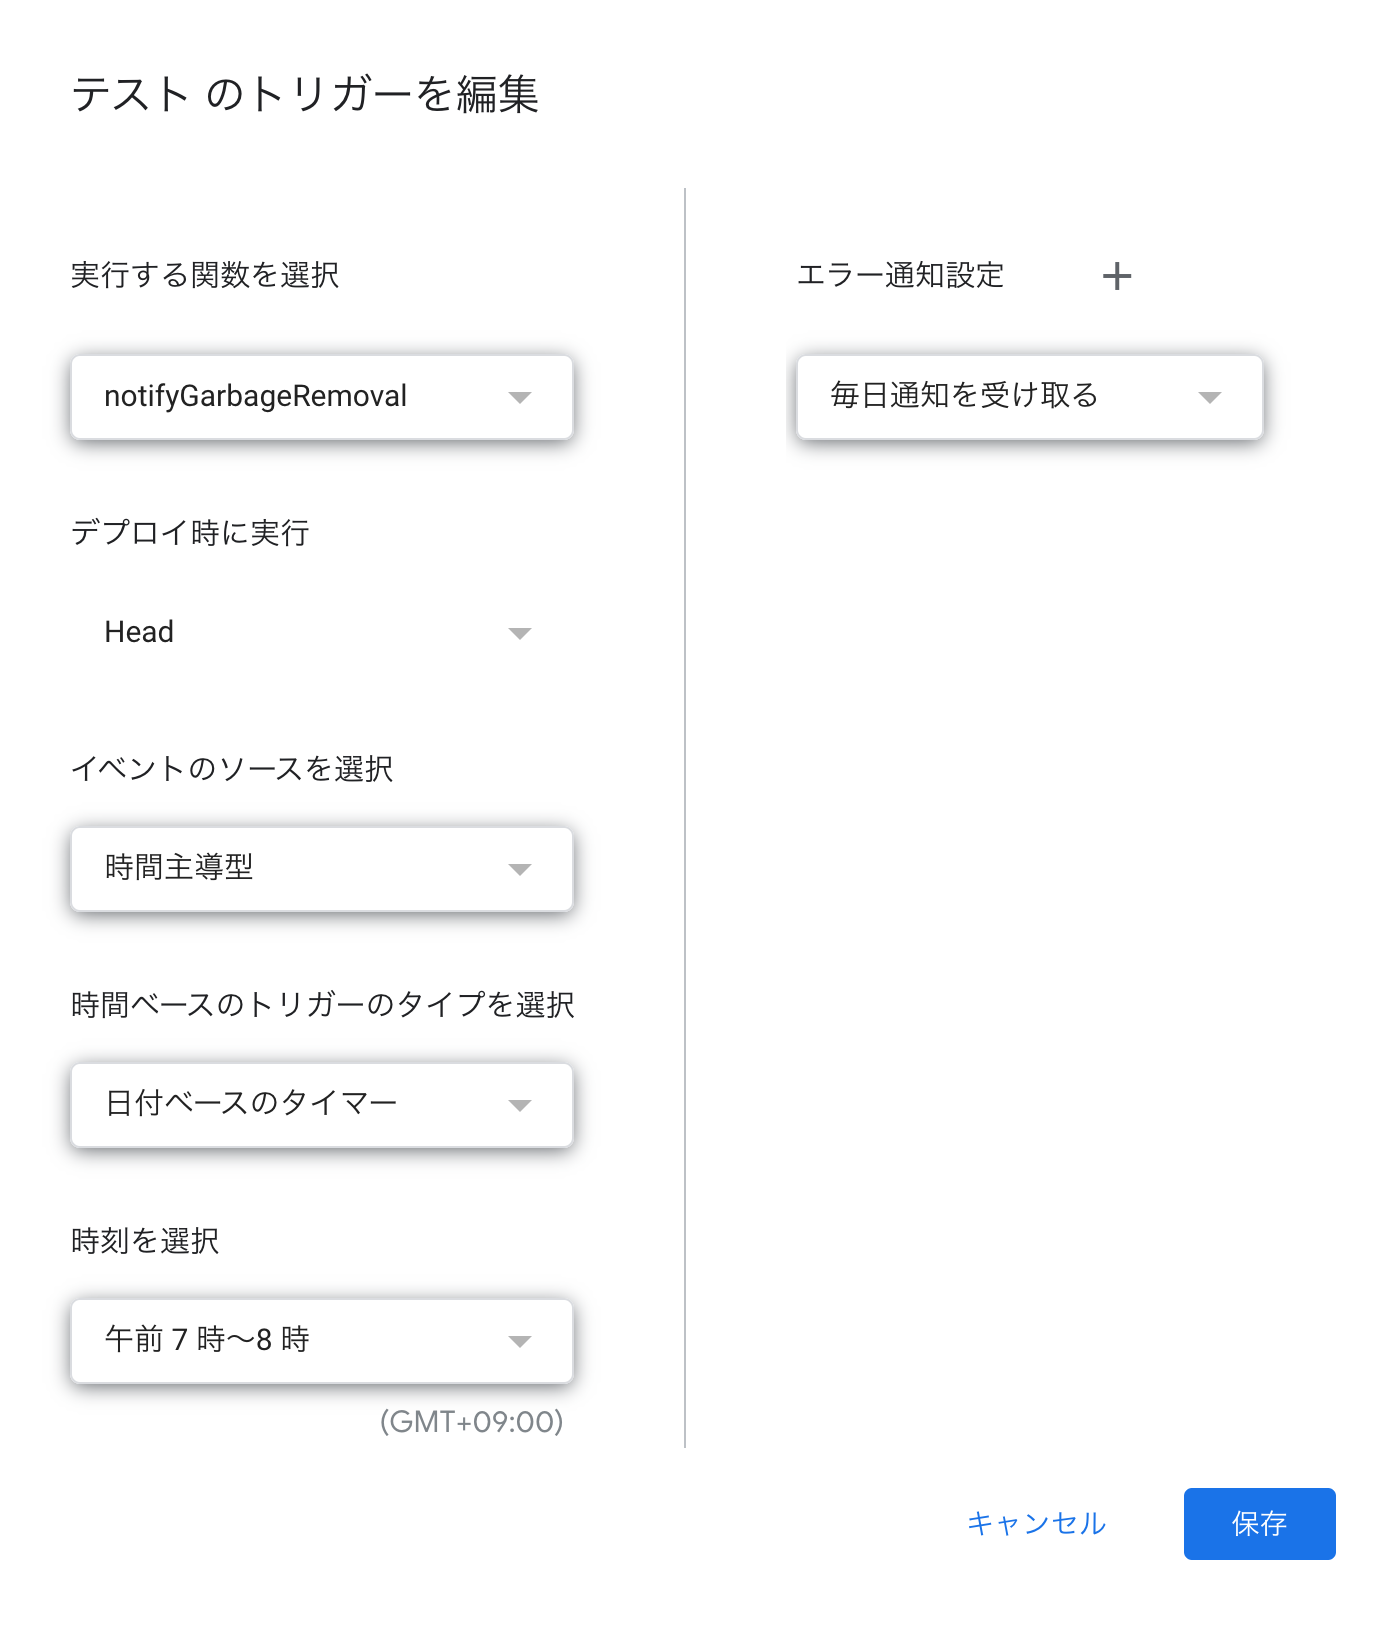Expand the 毎日通知を受け取る notification dropdown
1398x1632 pixels.
point(1000,397)
